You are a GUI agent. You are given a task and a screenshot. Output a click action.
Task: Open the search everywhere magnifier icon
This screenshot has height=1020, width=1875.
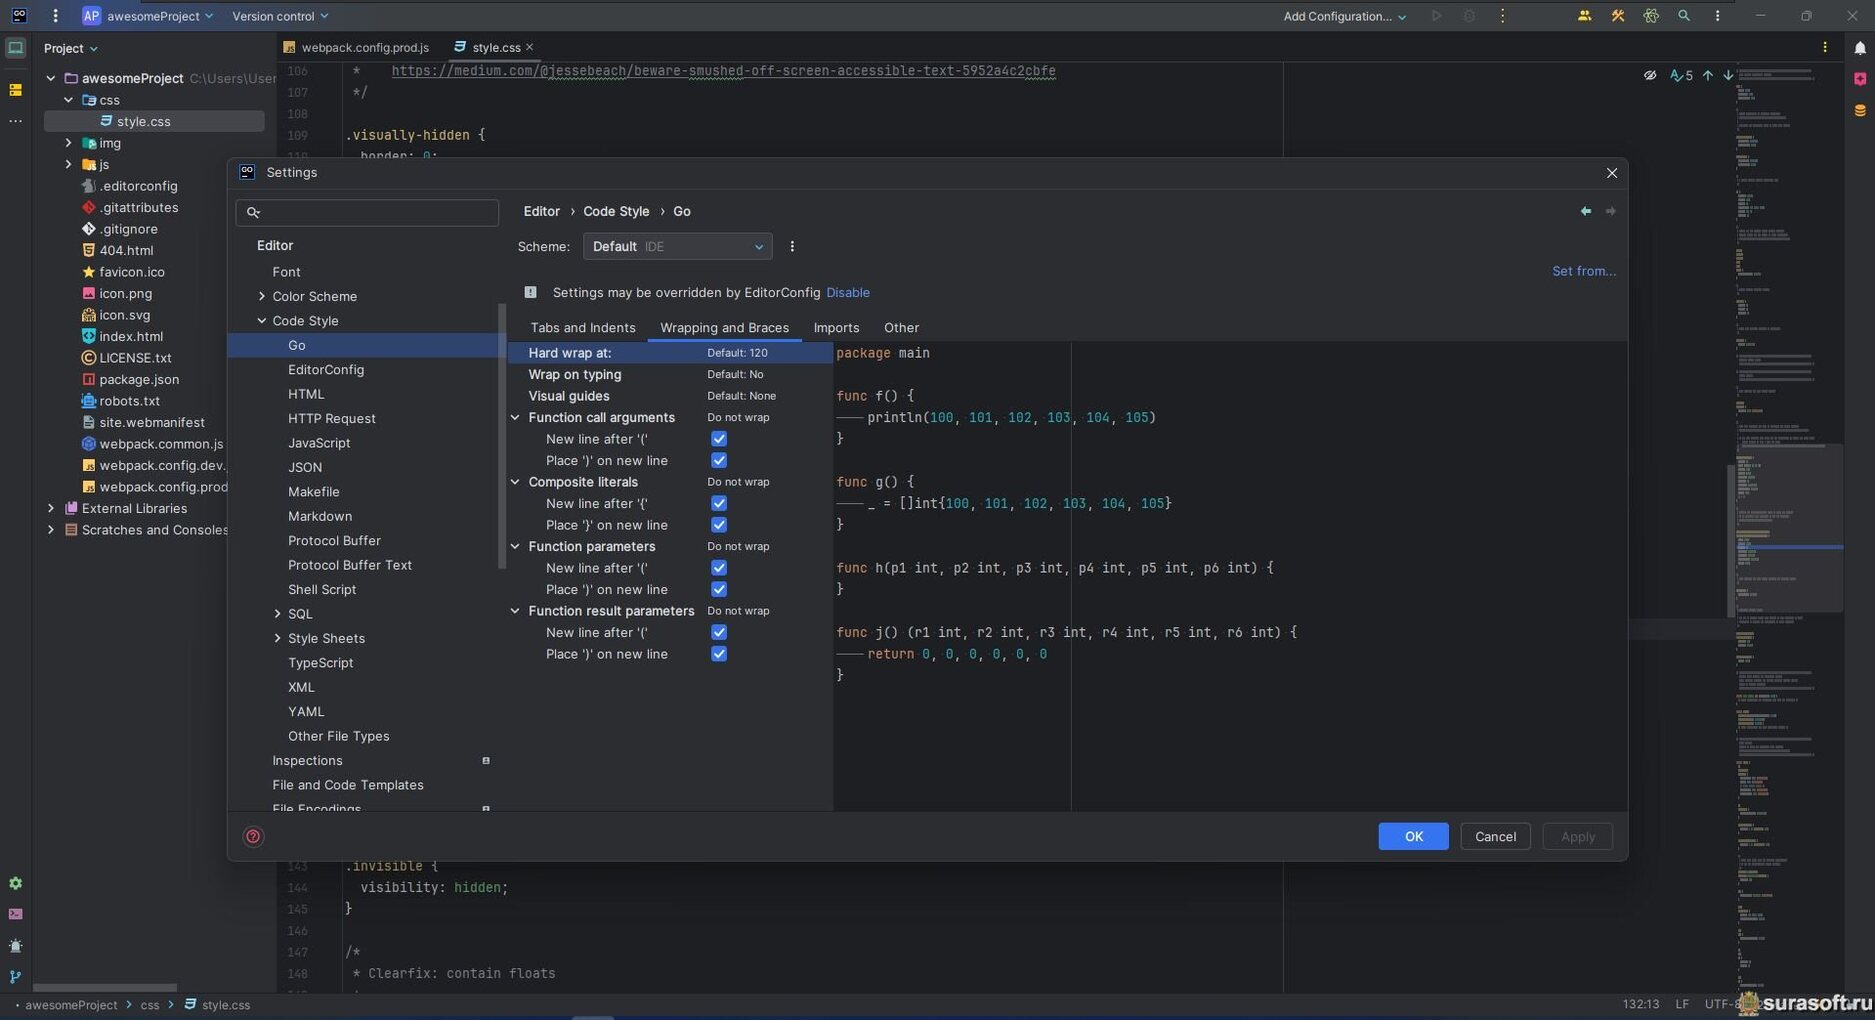(x=1684, y=16)
